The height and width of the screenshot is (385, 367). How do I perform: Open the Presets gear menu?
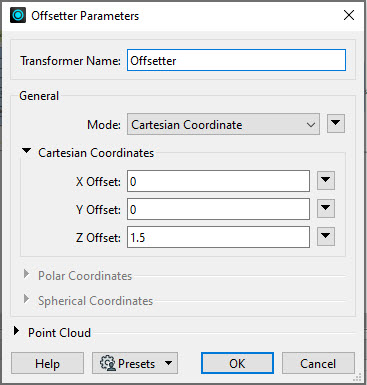click(135, 363)
